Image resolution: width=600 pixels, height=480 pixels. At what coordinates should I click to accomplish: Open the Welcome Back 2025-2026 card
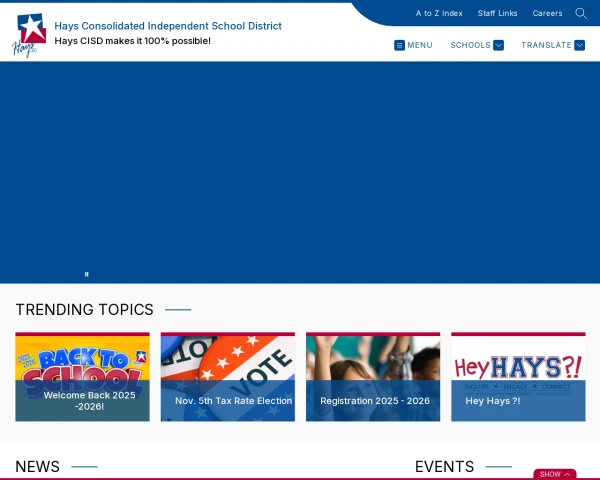82,377
